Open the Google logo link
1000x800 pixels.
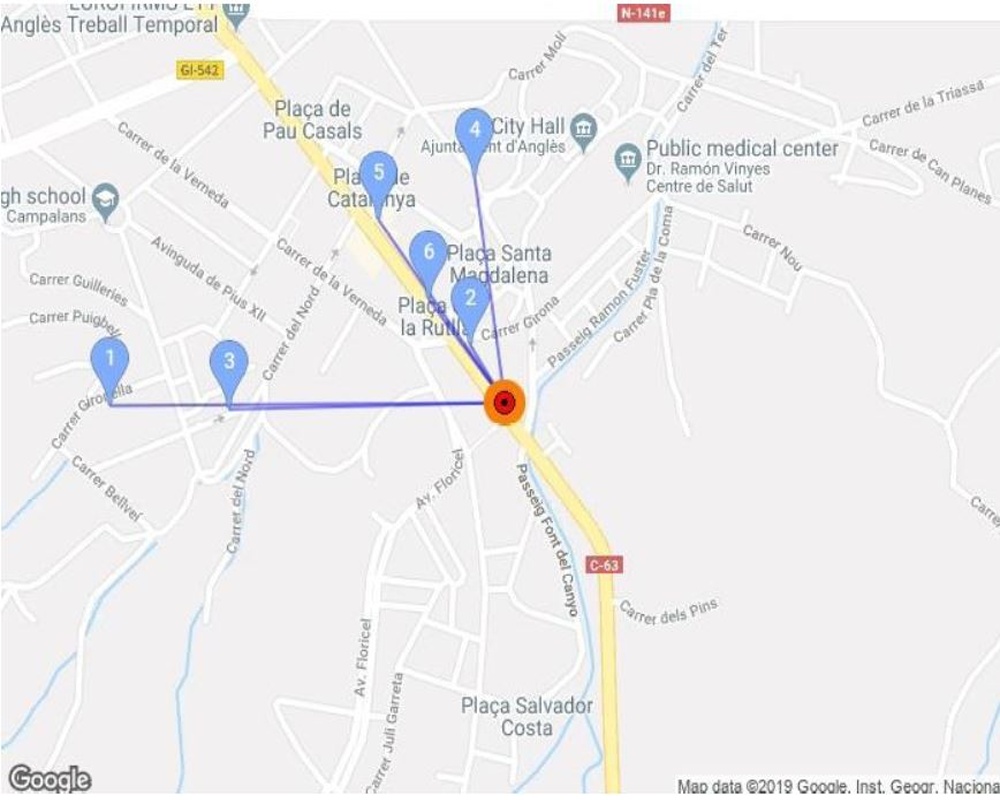pos(50,780)
